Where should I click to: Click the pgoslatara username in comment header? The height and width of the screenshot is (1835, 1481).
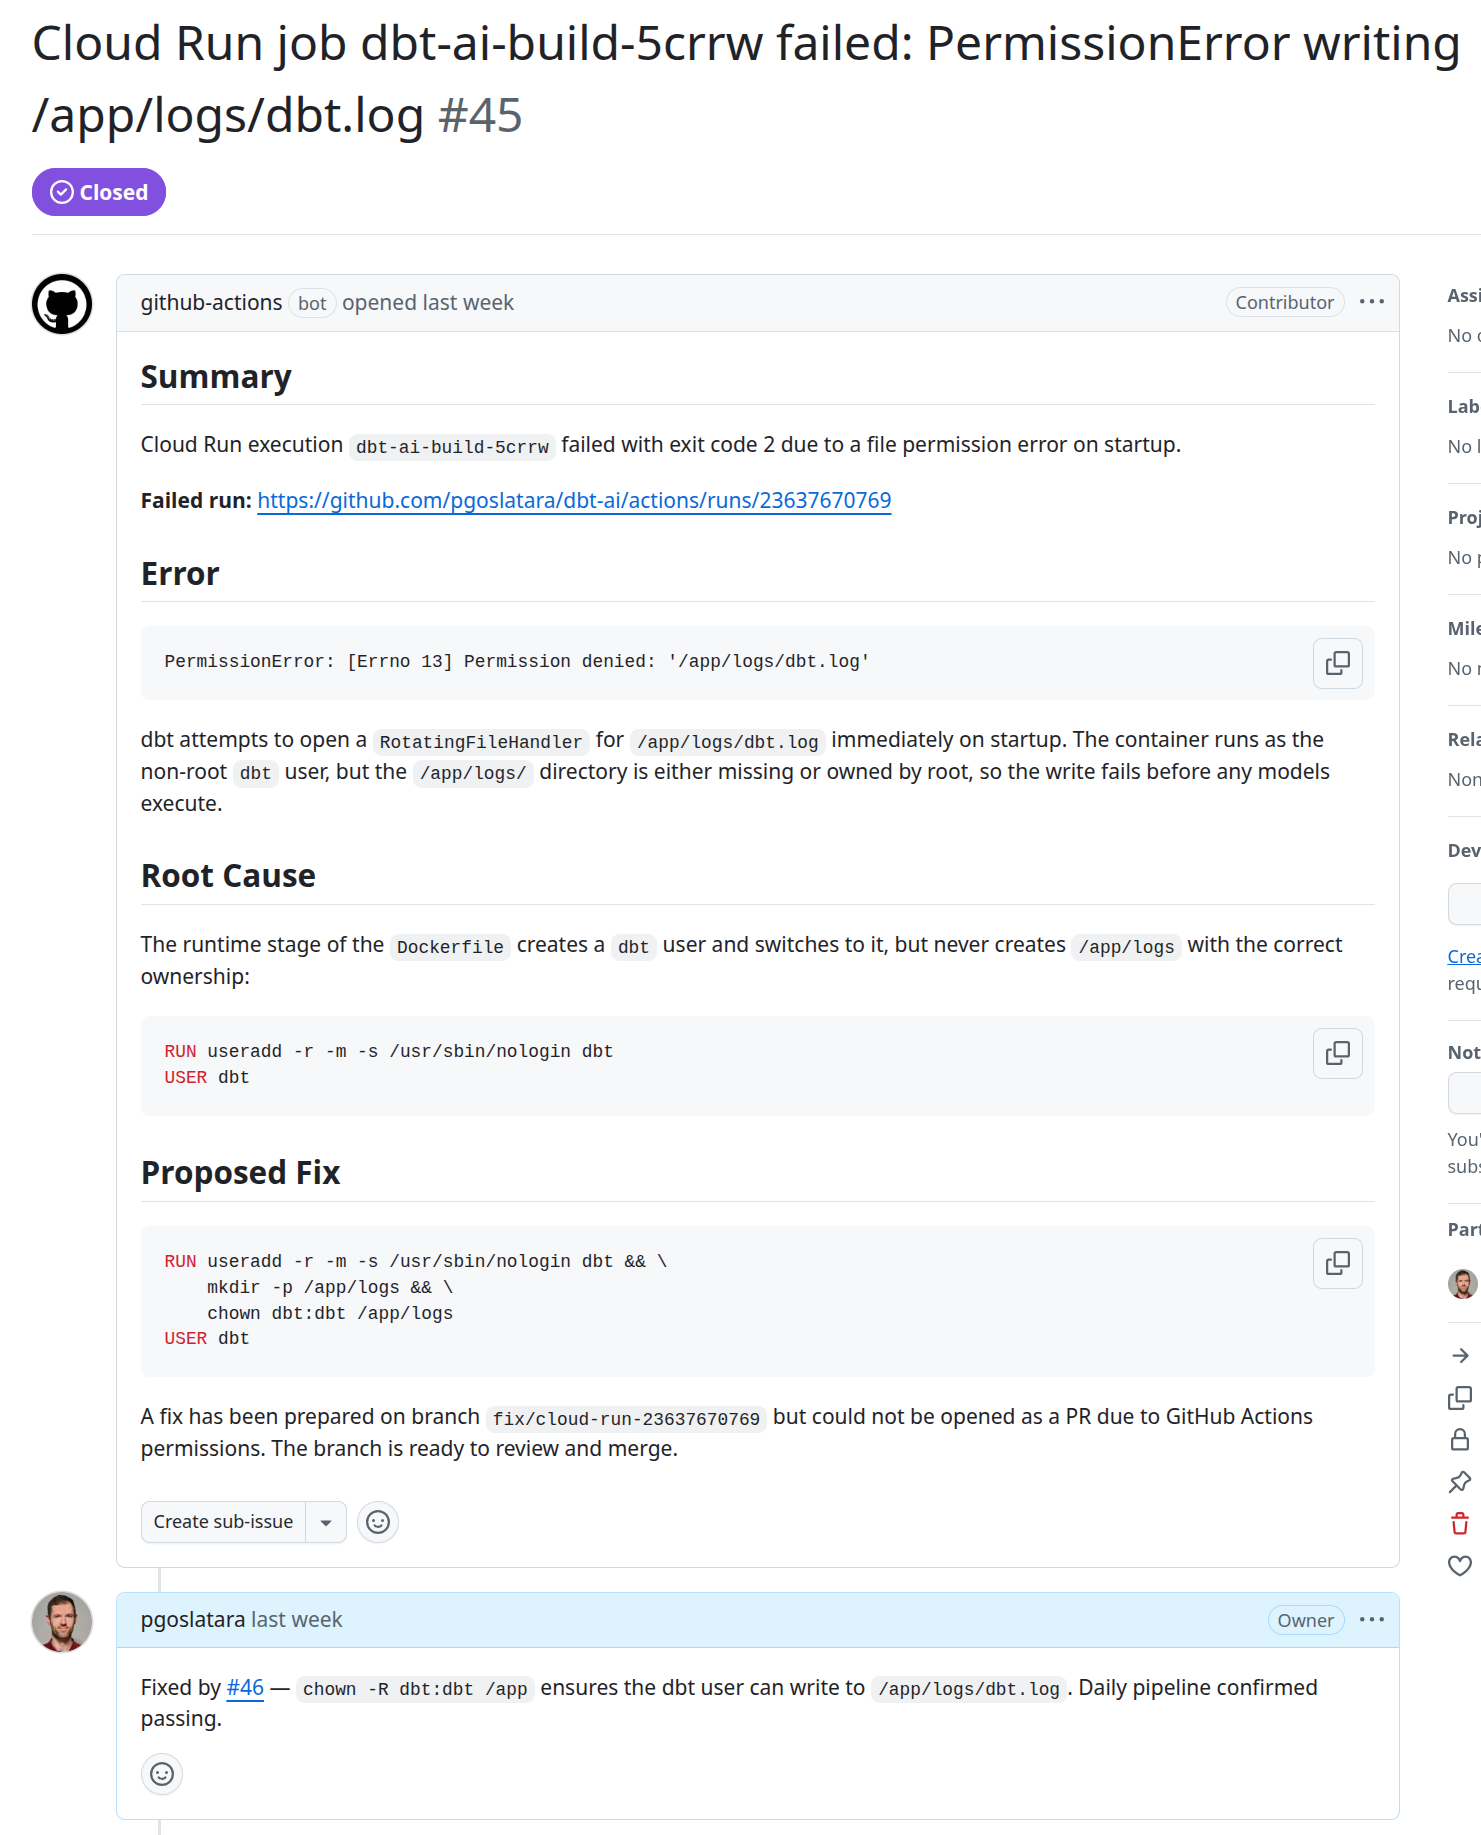(193, 1620)
